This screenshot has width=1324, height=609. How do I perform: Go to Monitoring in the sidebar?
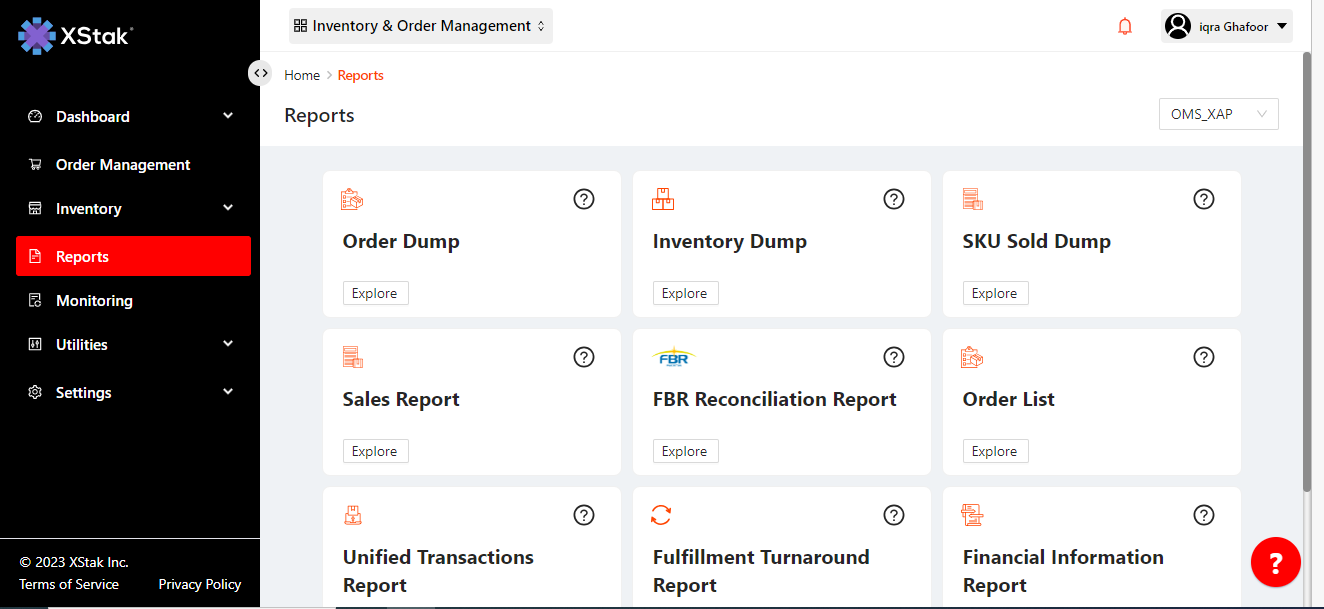click(x=94, y=301)
